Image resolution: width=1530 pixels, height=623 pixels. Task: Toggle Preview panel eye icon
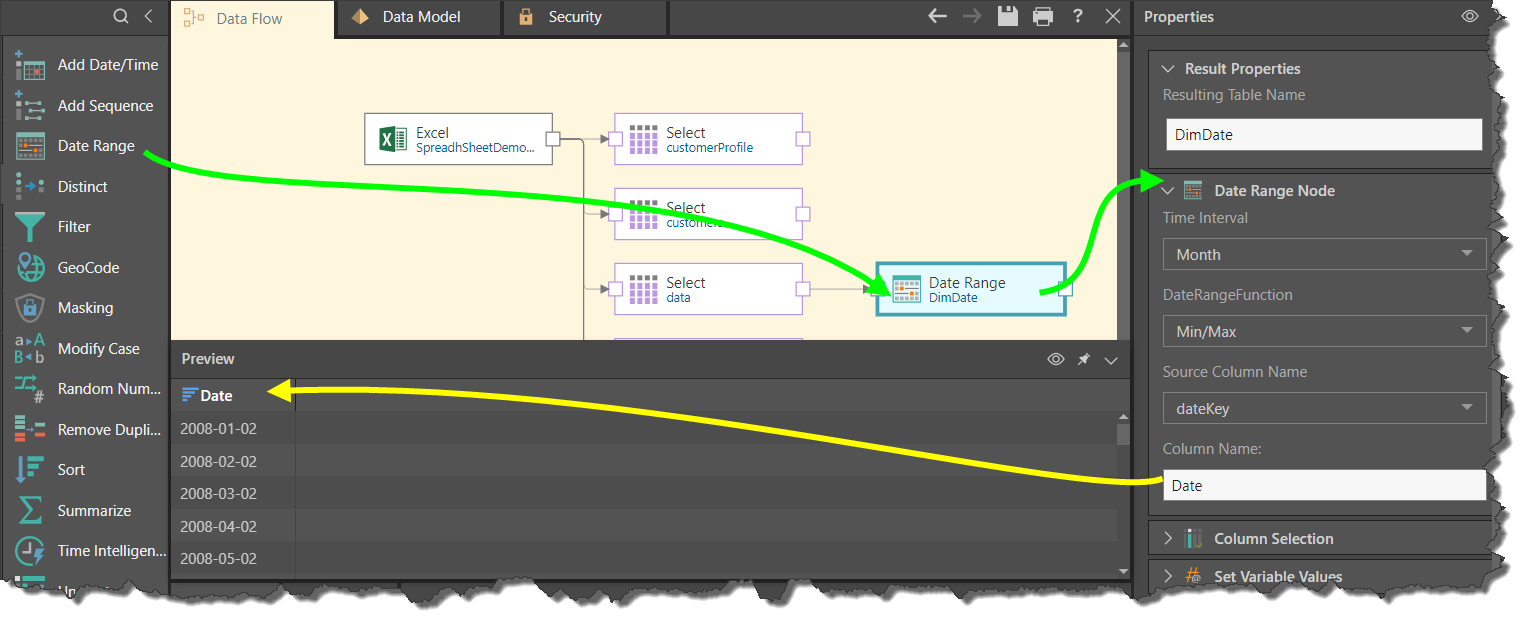click(x=1055, y=359)
